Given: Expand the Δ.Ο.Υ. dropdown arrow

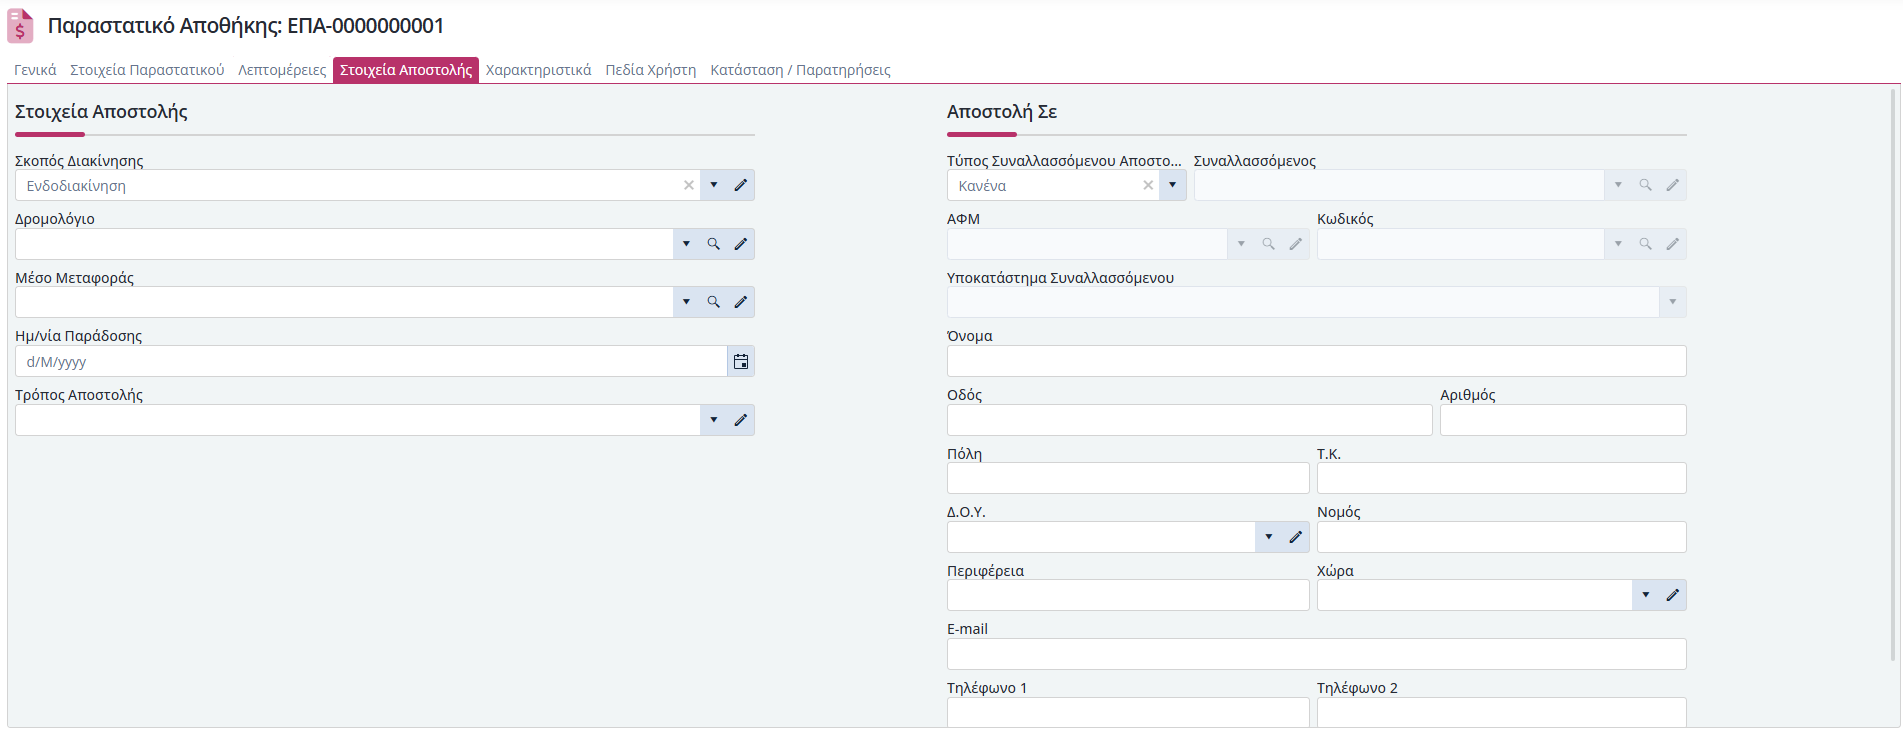Looking at the screenshot, I should click(1269, 537).
